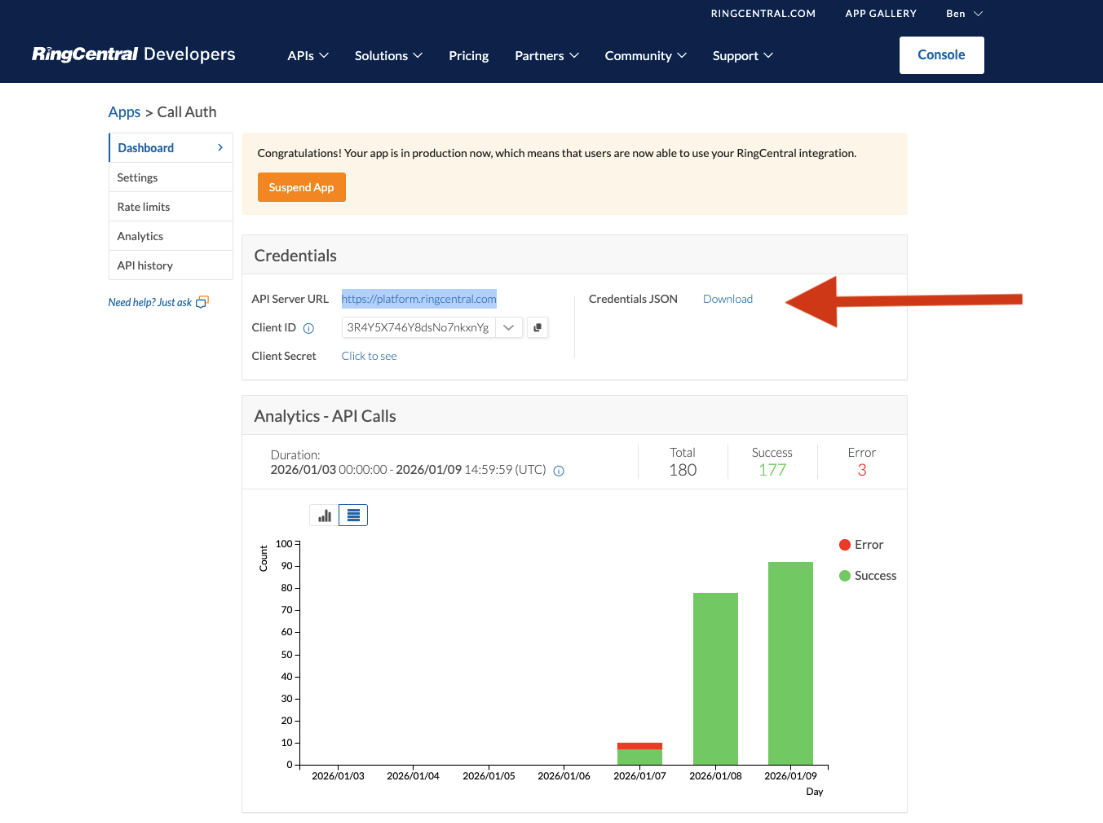The height and width of the screenshot is (823, 1103).
Task: Click the highlighted API Server URL
Action: tap(419, 299)
